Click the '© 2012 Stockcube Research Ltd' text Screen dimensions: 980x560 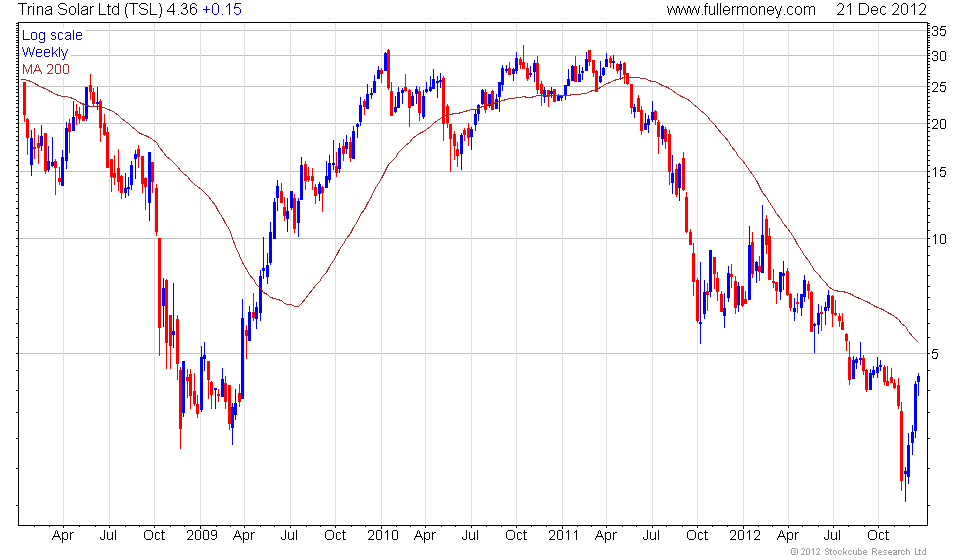point(859,552)
